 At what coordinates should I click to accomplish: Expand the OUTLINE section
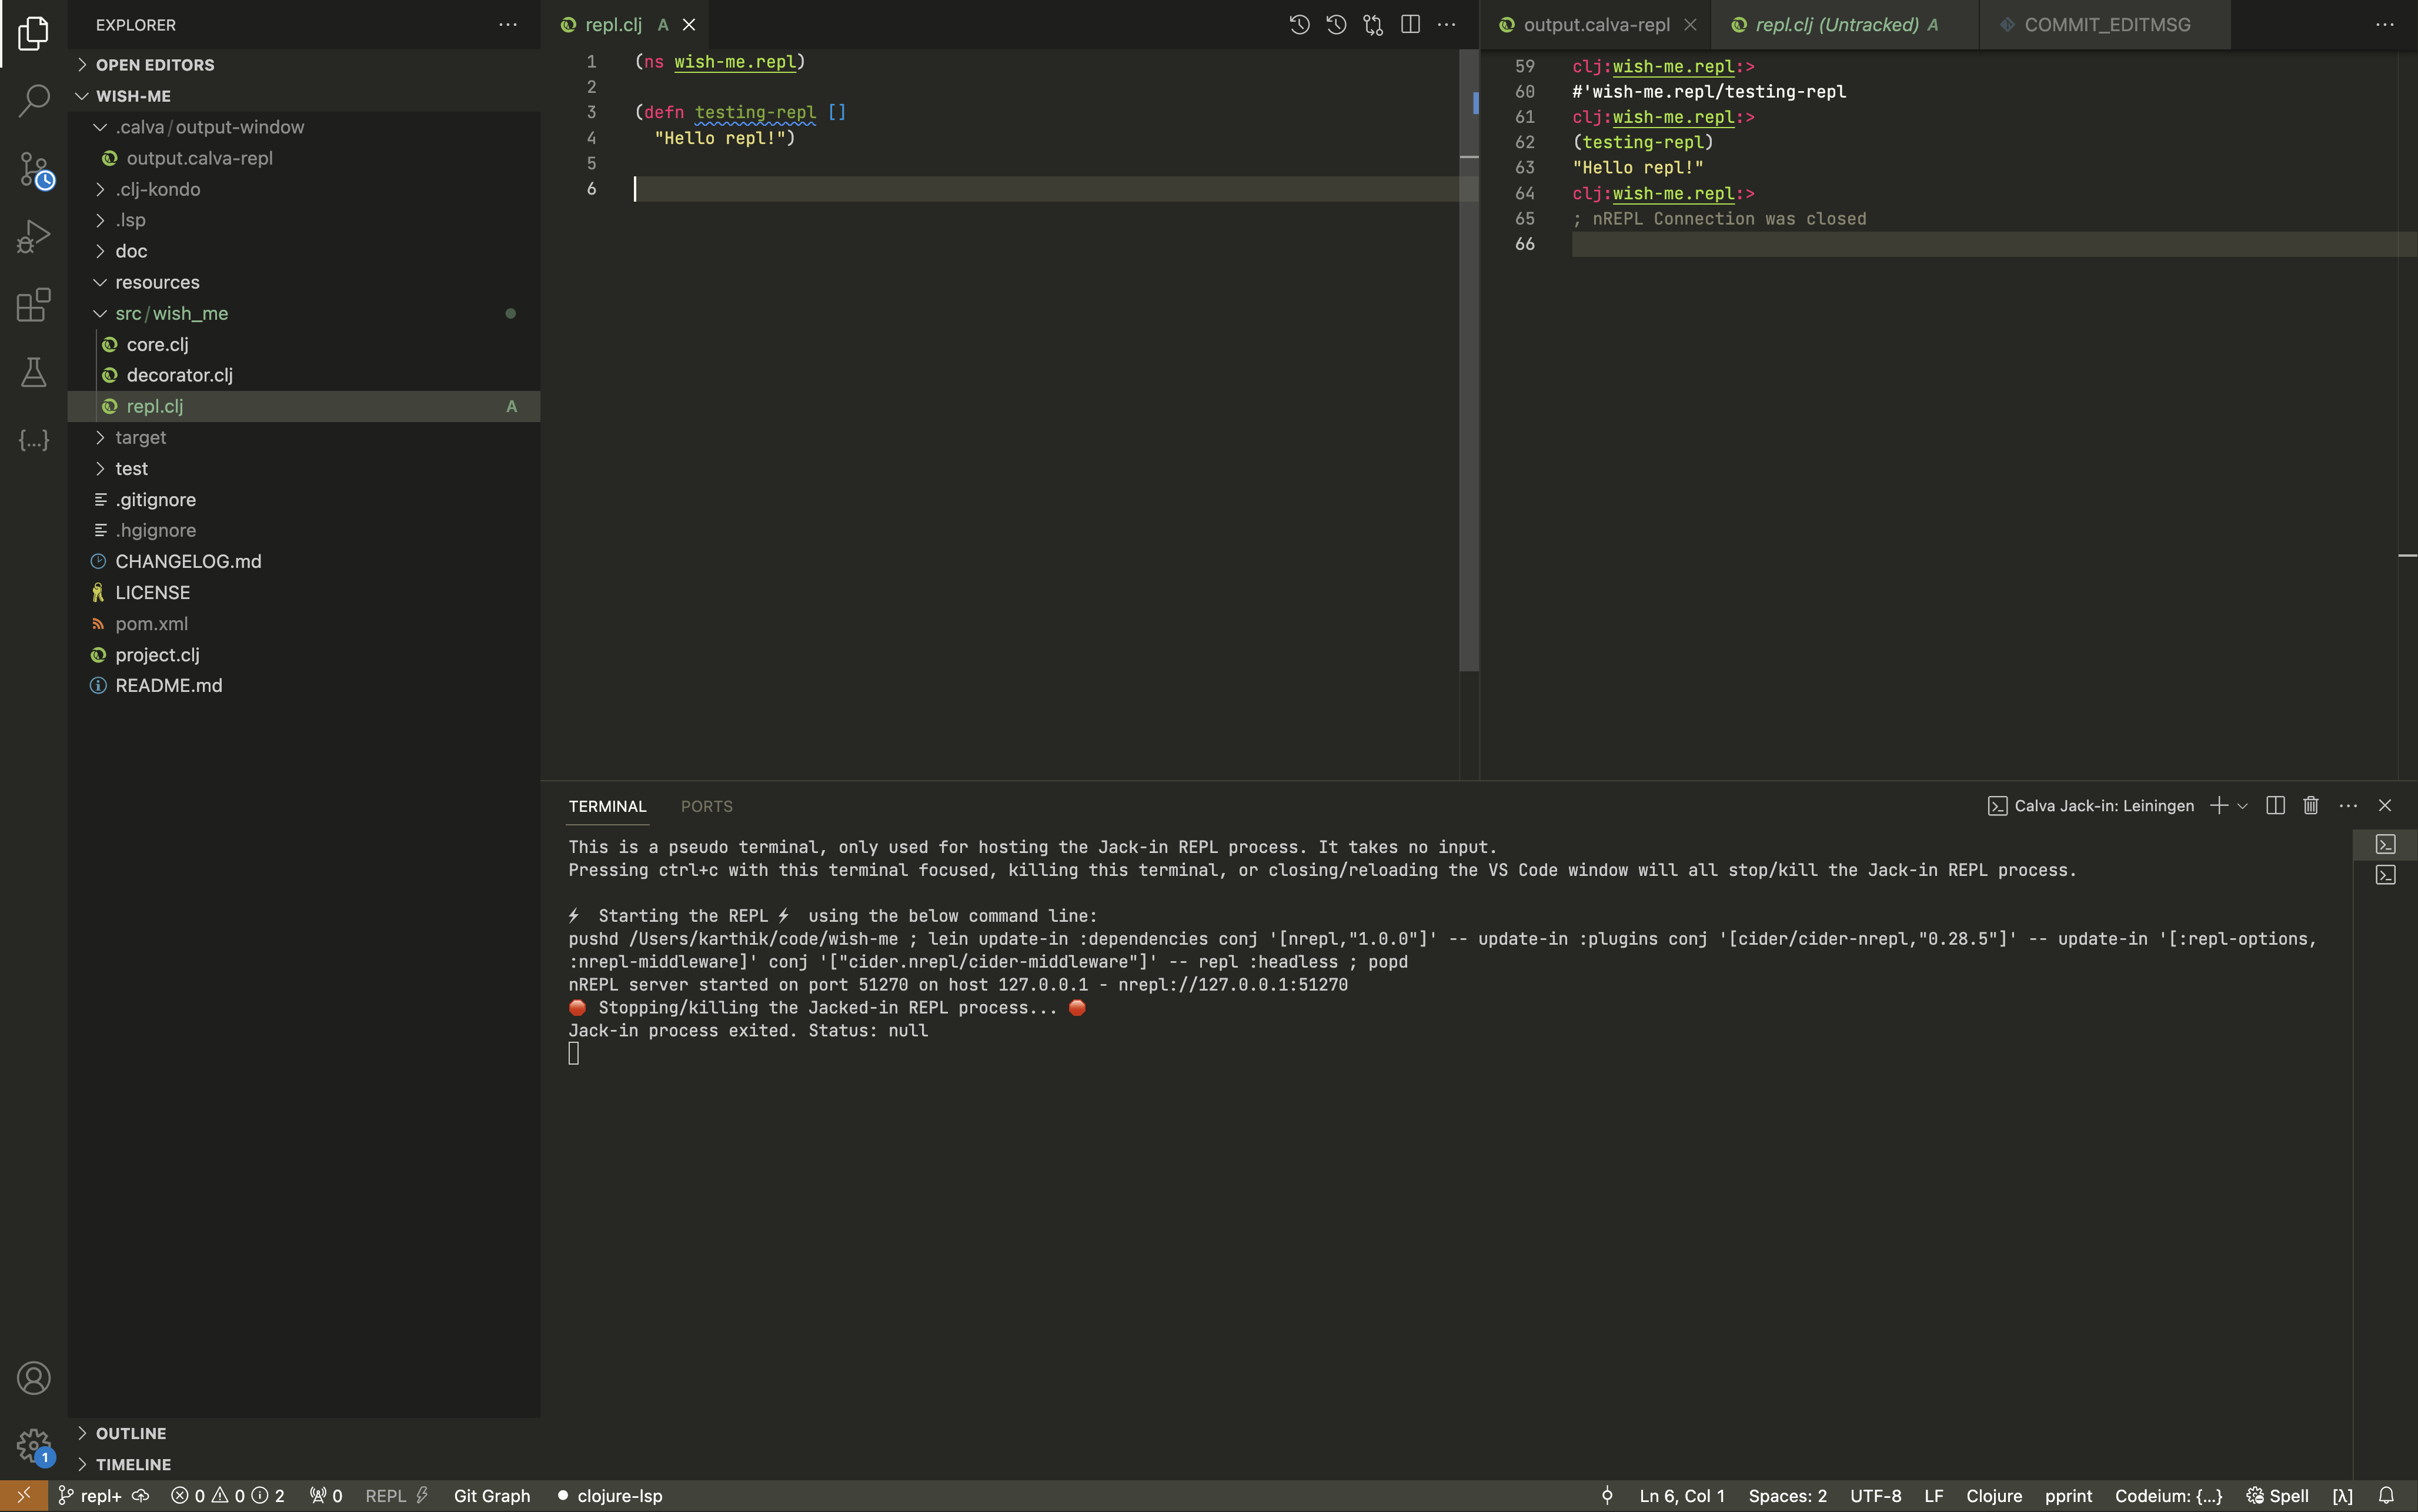[x=304, y=1433]
